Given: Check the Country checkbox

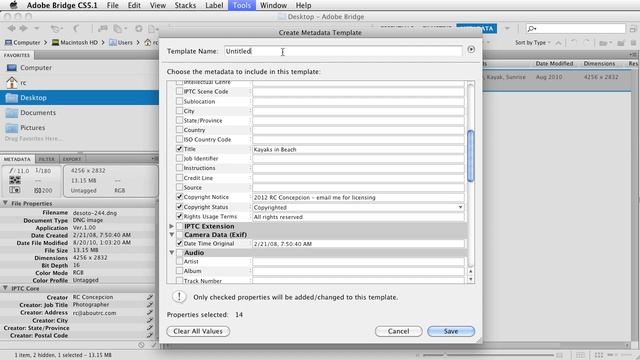Looking at the screenshot, I should pos(179,130).
